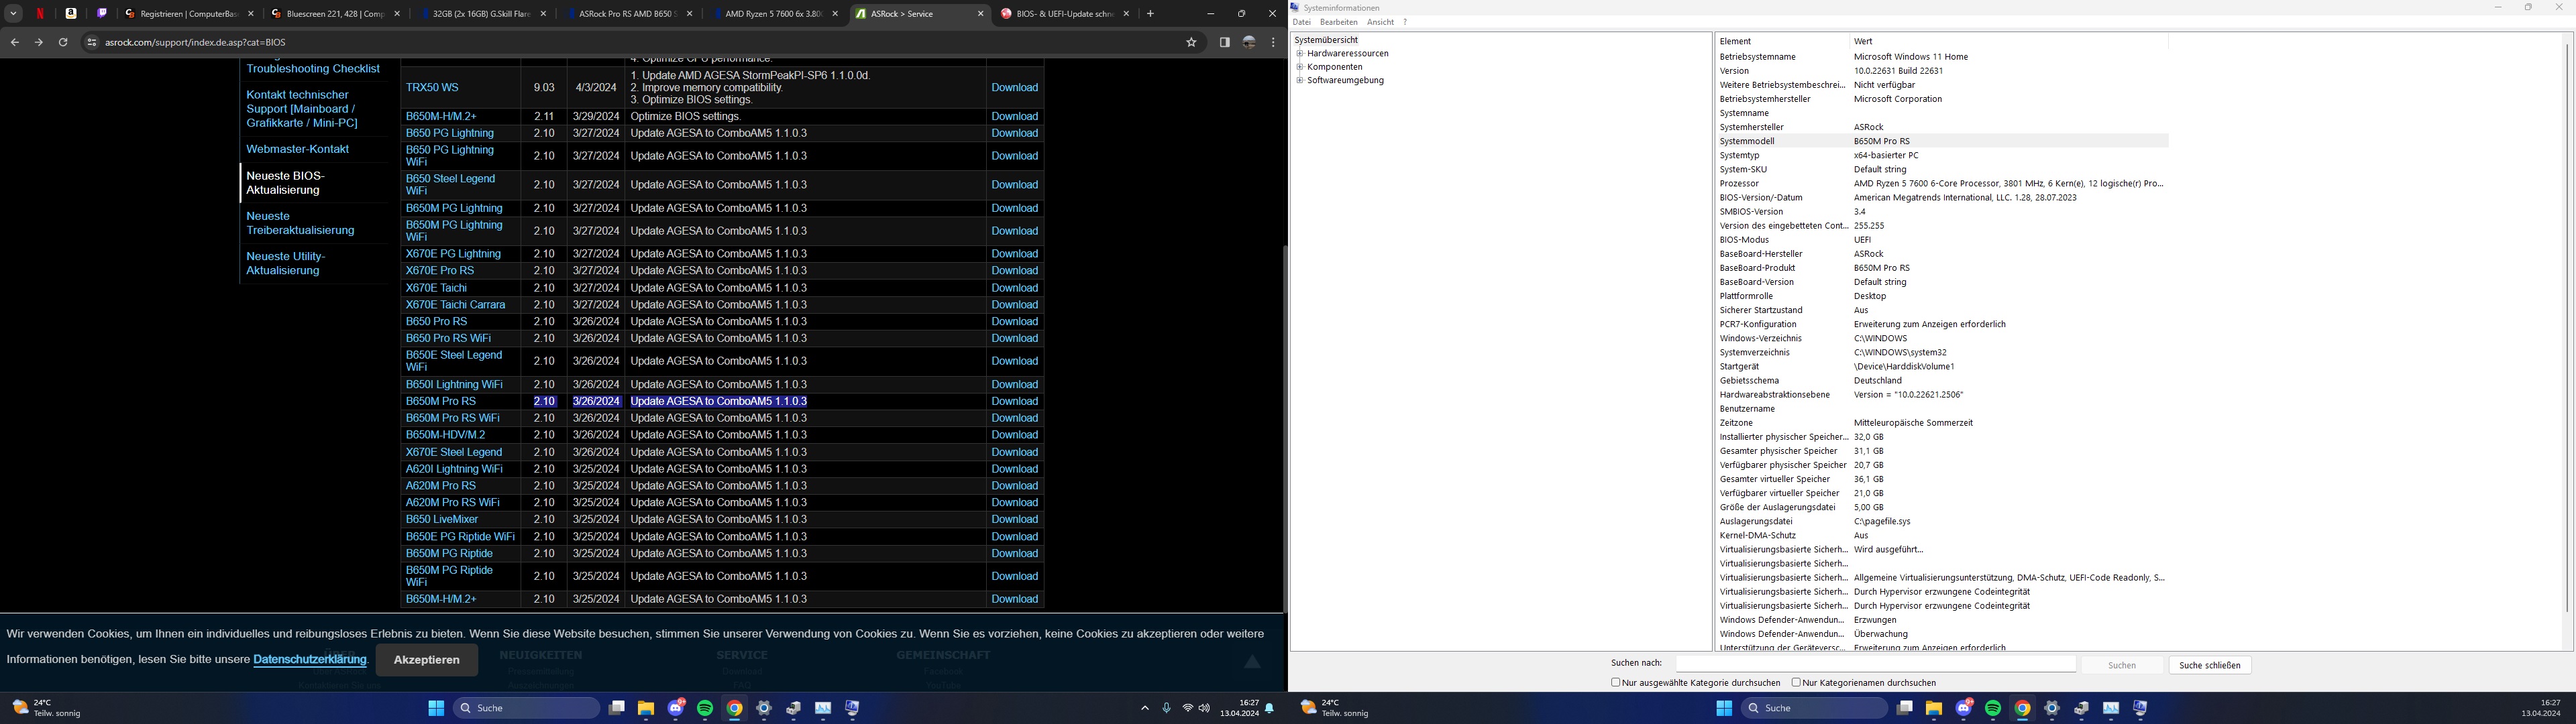View site information icon in address bar
The height and width of the screenshot is (724, 2576).
point(91,42)
